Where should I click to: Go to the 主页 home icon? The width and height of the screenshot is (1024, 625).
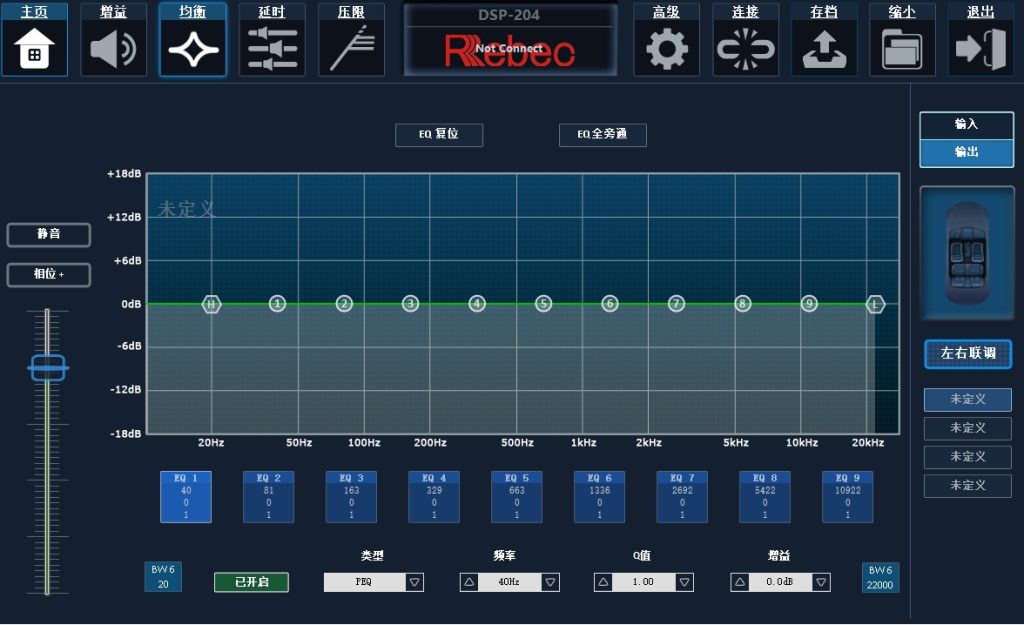(x=35, y=40)
